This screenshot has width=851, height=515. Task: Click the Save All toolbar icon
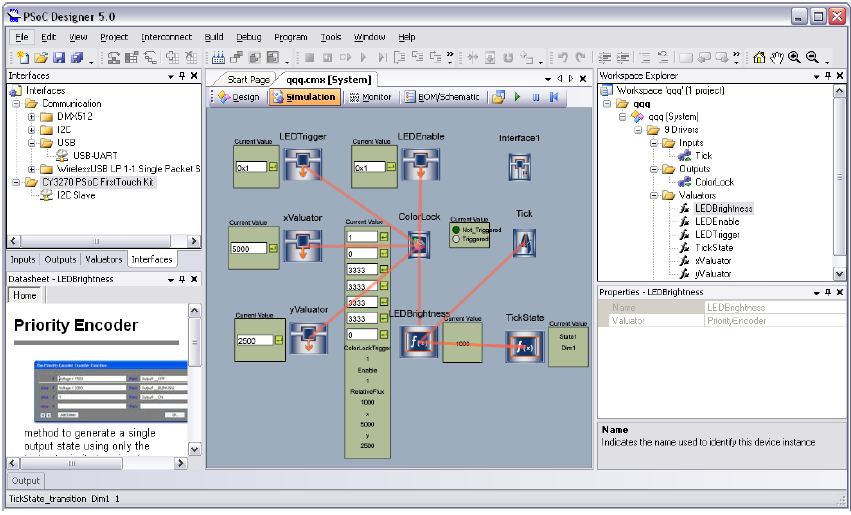point(77,57)
